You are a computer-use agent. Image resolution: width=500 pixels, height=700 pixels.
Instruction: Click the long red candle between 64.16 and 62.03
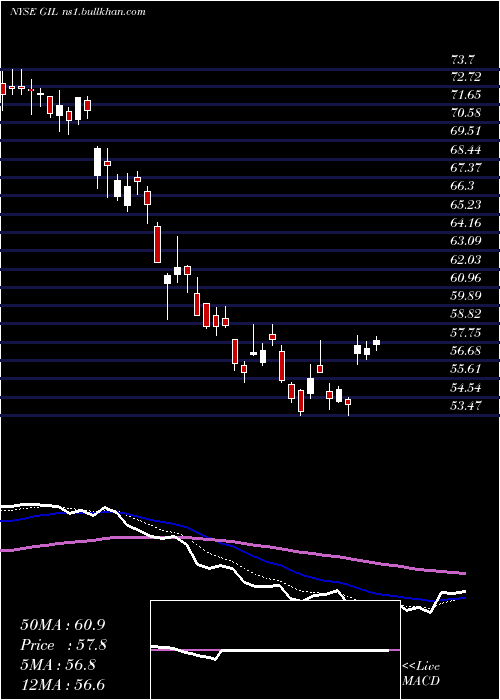point(157,244)
